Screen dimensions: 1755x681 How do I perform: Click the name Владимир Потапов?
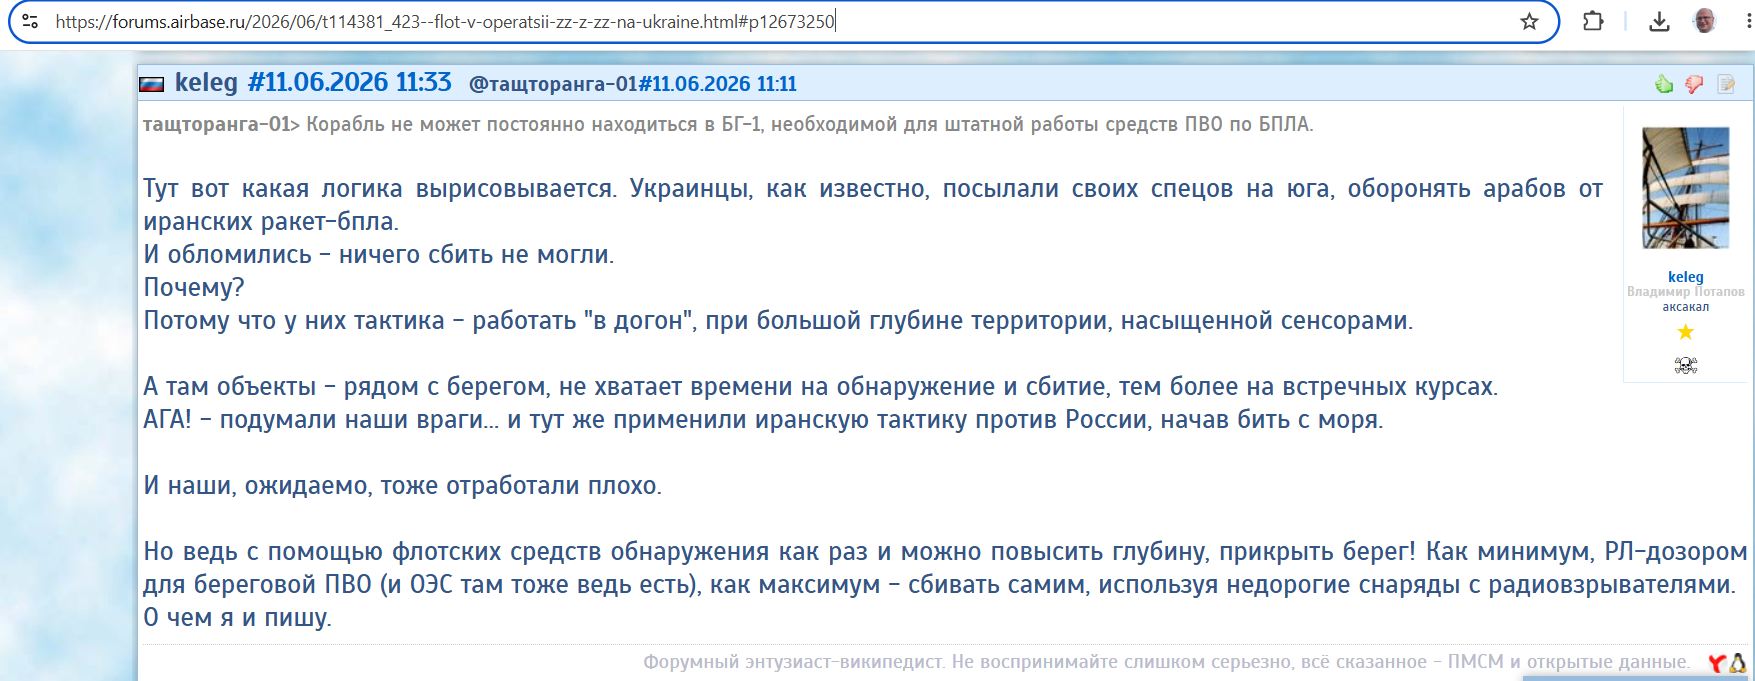(1686, 292)
